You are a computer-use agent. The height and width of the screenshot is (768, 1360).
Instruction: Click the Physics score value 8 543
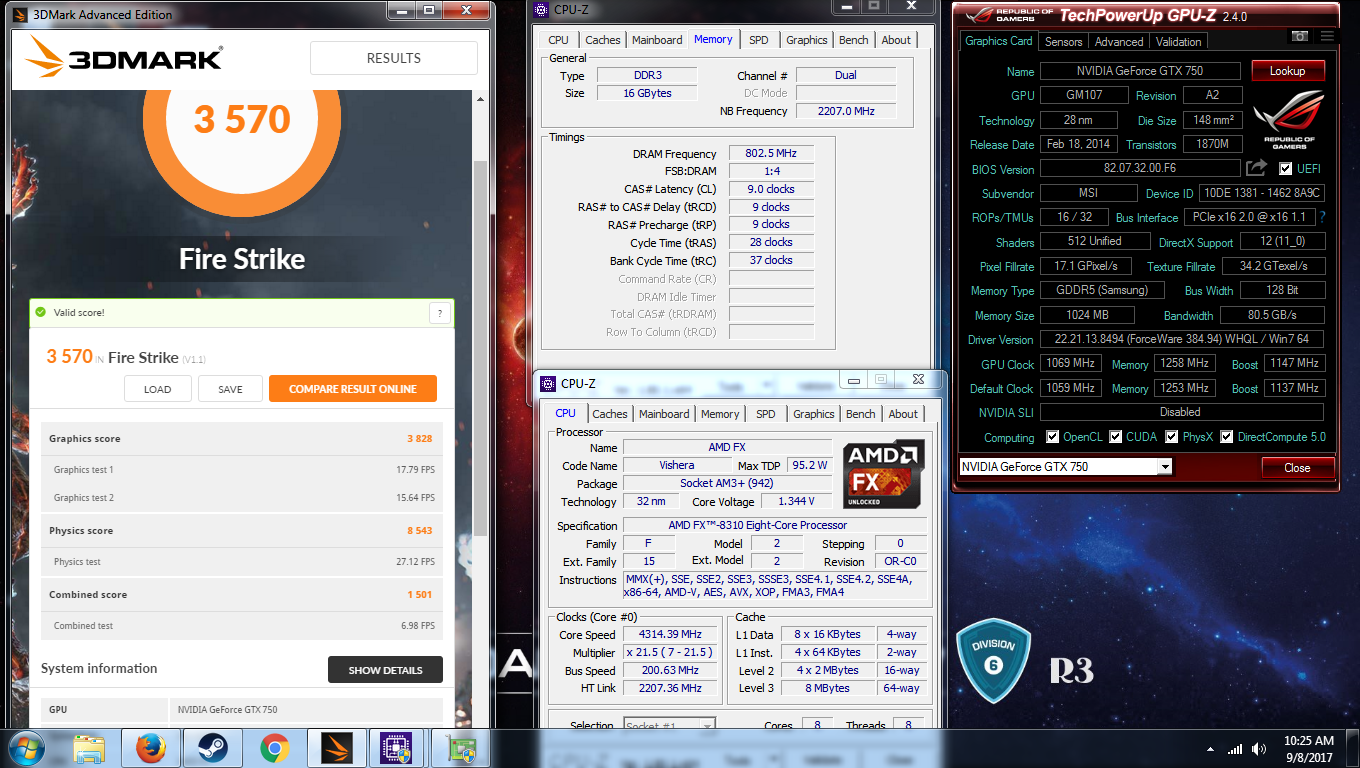[419, 531]
